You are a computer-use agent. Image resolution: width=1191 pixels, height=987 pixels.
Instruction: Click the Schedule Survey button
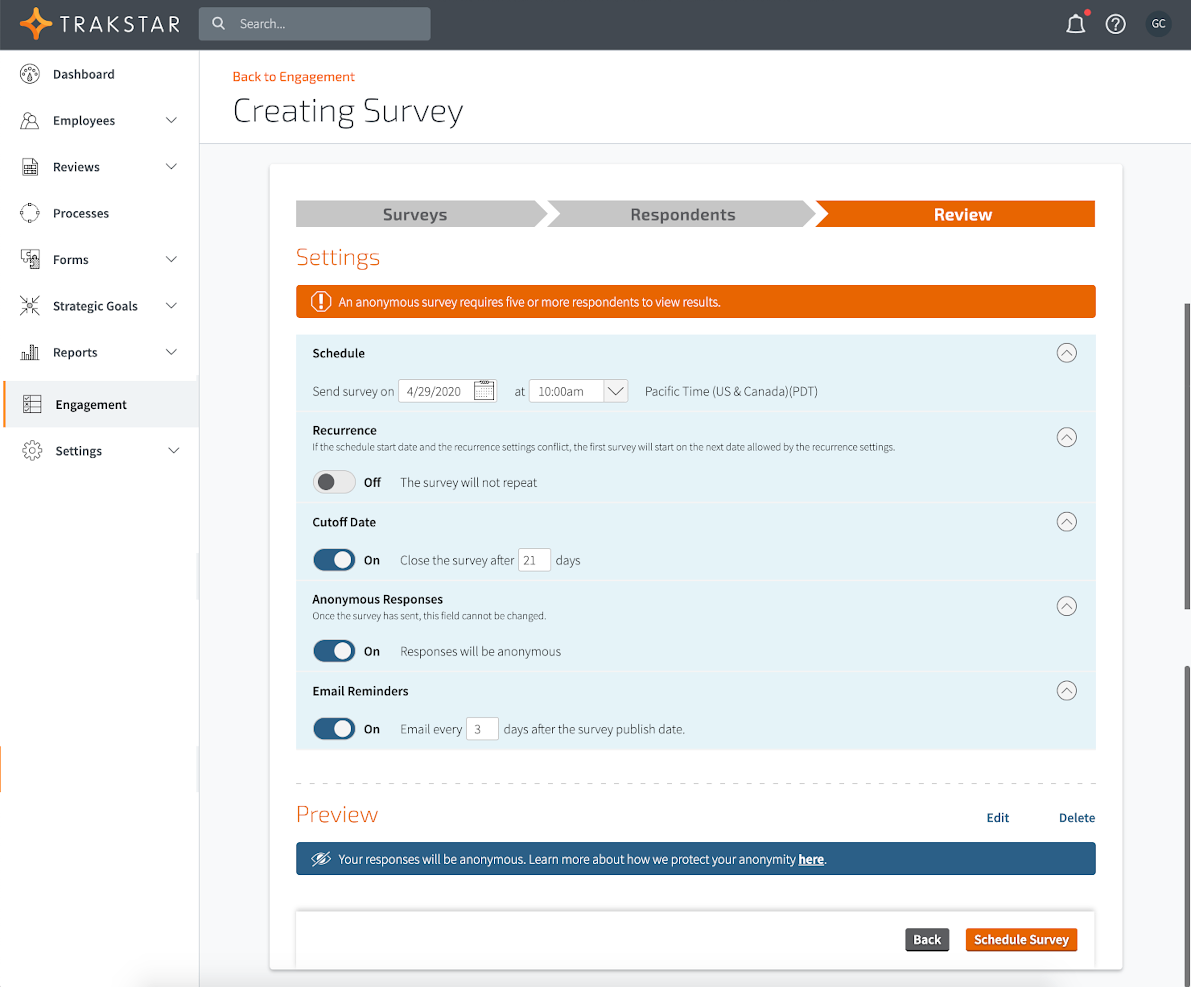pyautogui.click(x=1021, y=939)
